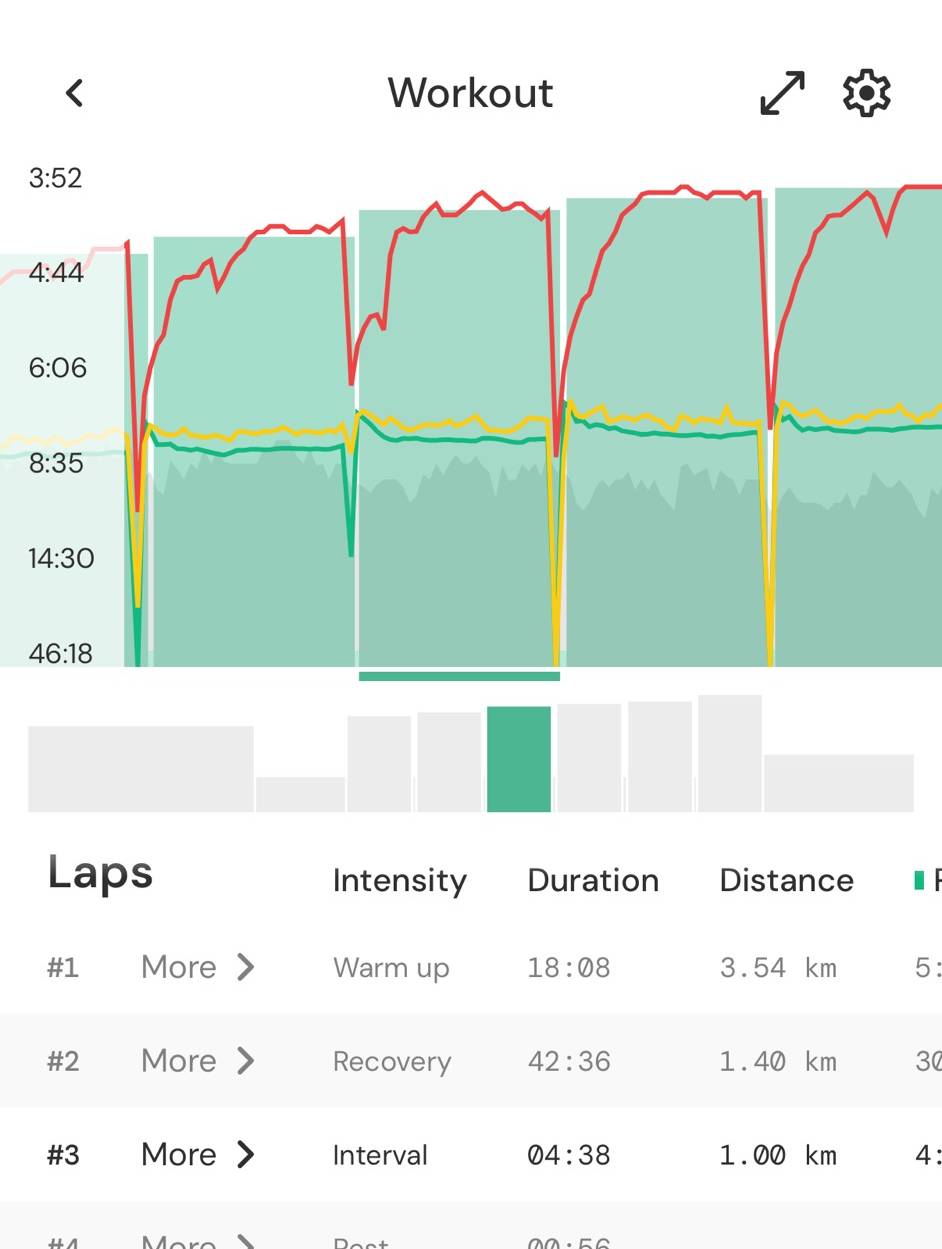Click the 3:52 pace axis label
This screenshot has height=1249, width=942.
(x=55, y=179)
